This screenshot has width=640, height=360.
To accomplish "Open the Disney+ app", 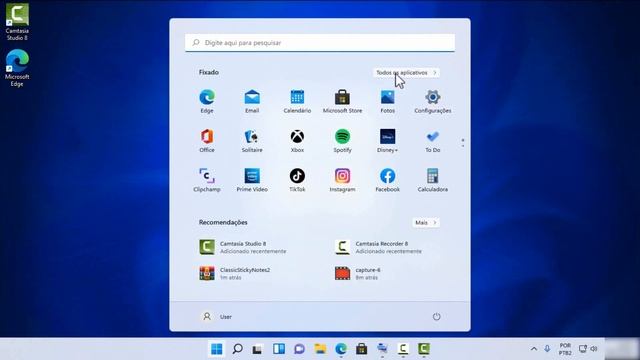I will [387, 141].
